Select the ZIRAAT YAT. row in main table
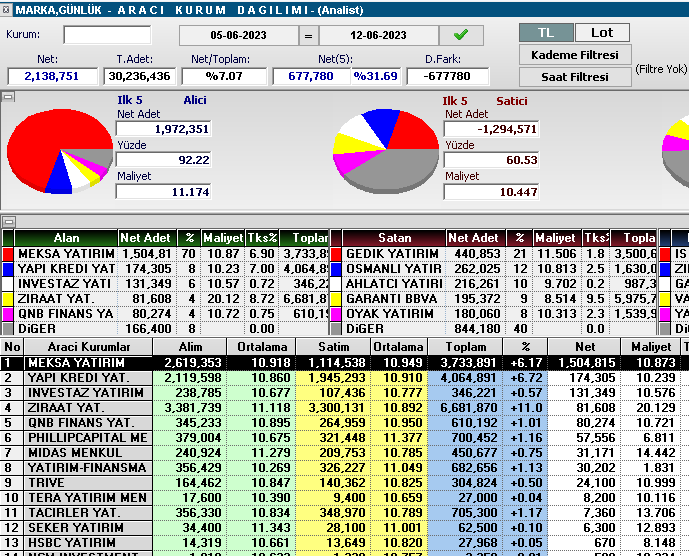The height and width of the screenshot is (556, 689). pos(344,408)
